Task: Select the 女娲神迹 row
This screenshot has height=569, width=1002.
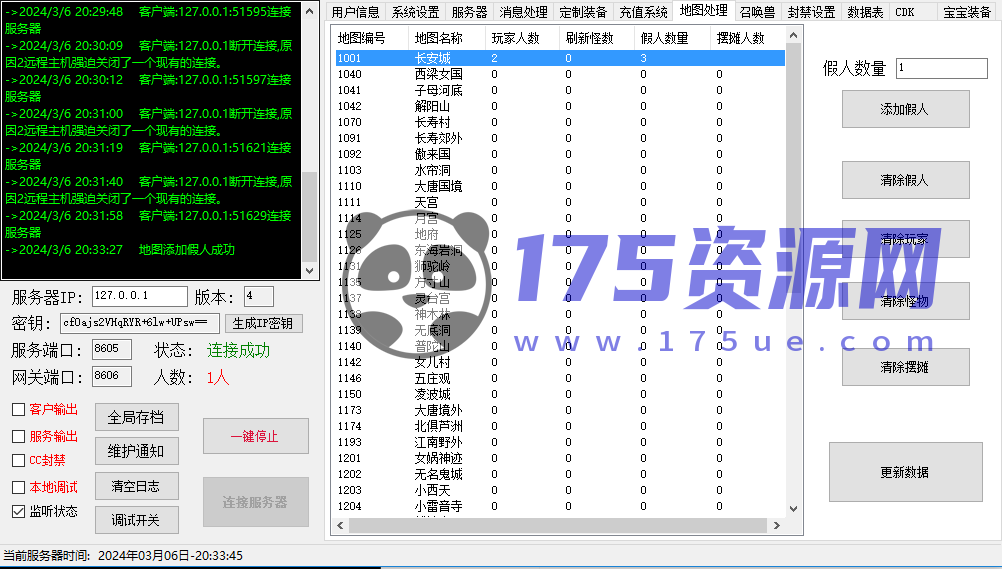Action: point(560,458)
